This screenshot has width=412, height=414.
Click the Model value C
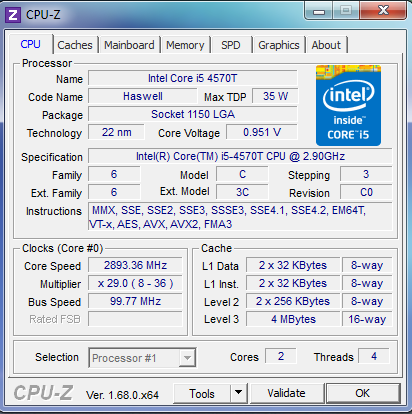[x=242, y=174]
